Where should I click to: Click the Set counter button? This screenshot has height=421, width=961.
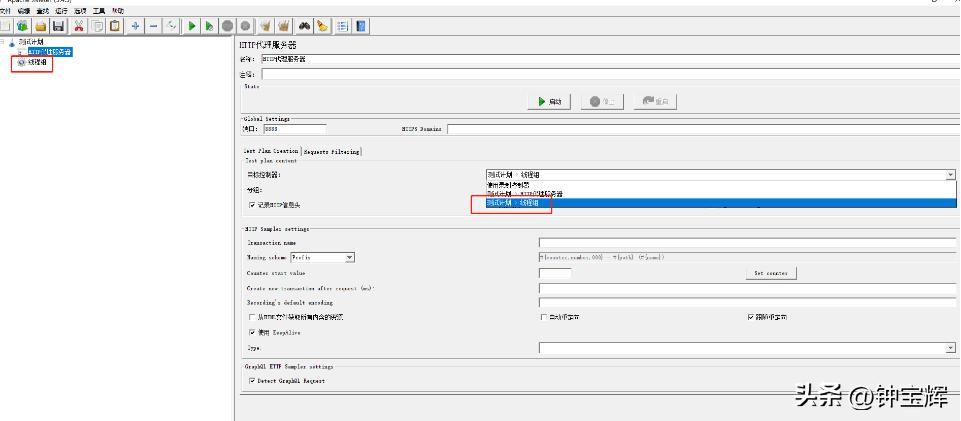[x=771, y=273]
